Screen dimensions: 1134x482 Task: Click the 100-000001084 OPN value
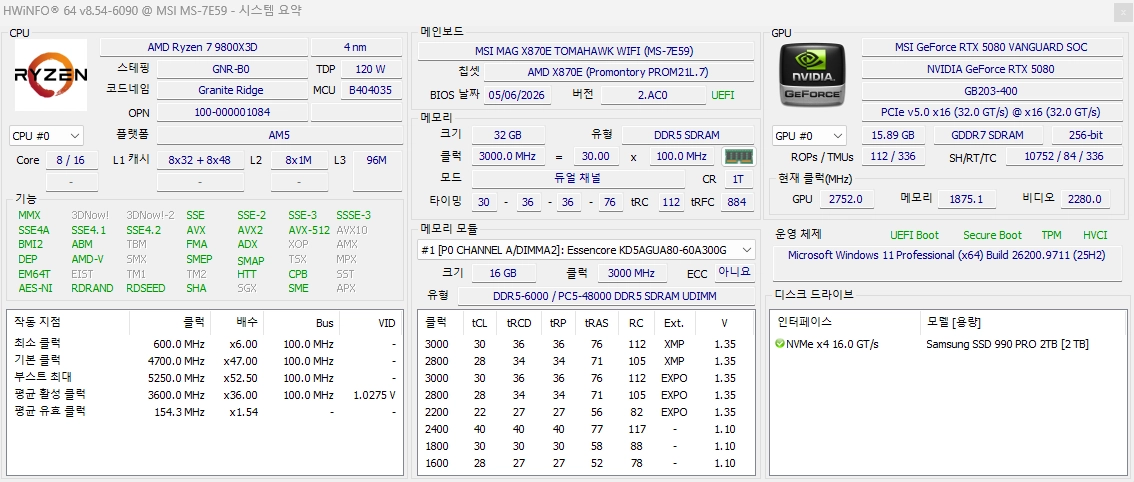231,112
